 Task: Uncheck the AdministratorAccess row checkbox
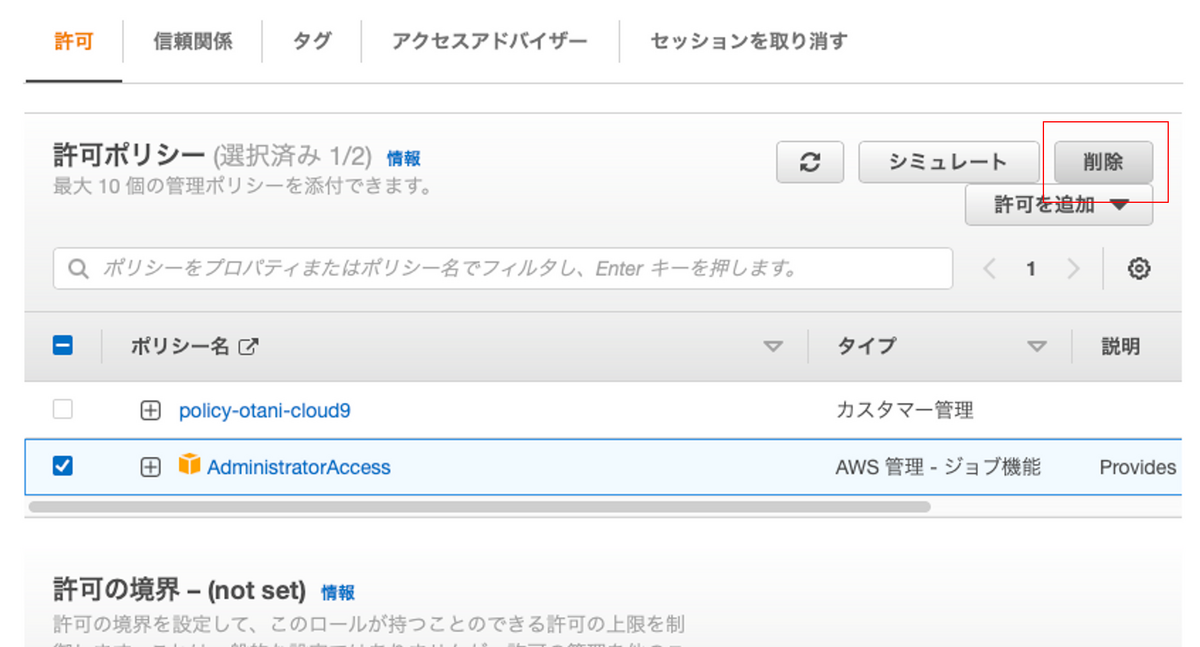click(62, 466)
